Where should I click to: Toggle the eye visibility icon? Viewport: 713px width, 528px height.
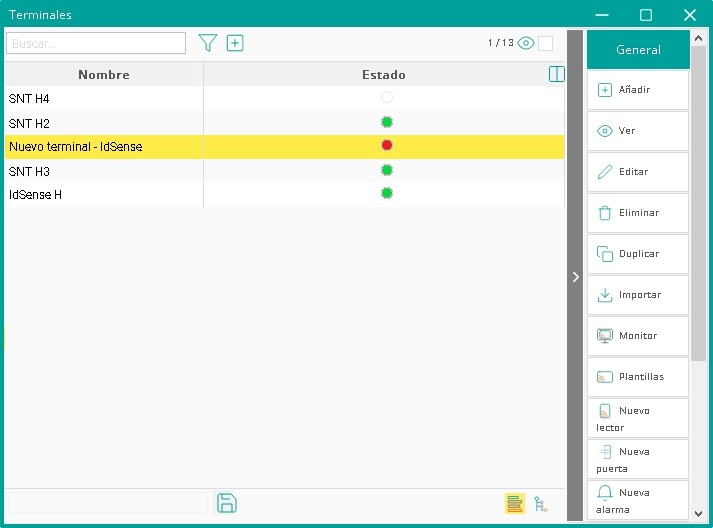pos(526,43)
